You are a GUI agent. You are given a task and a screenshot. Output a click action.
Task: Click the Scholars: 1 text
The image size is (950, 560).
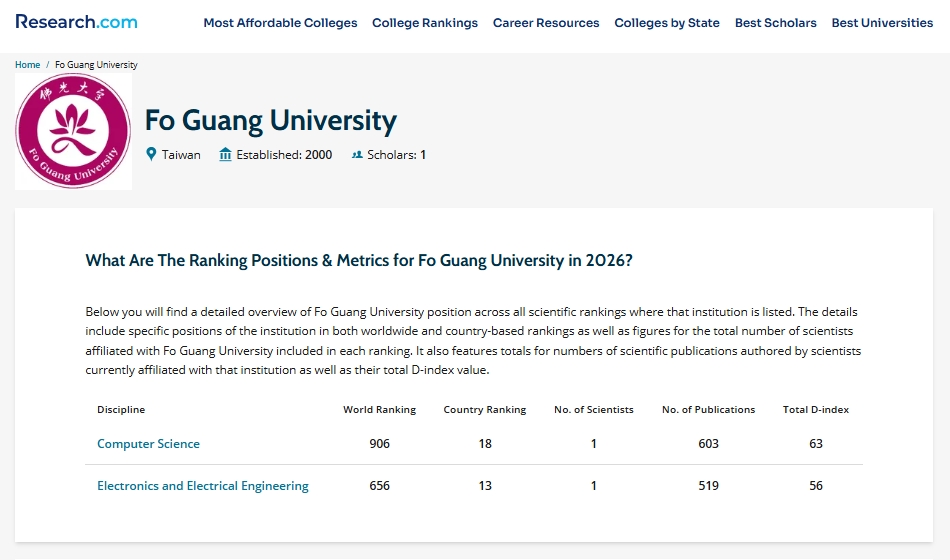point(397,155)
